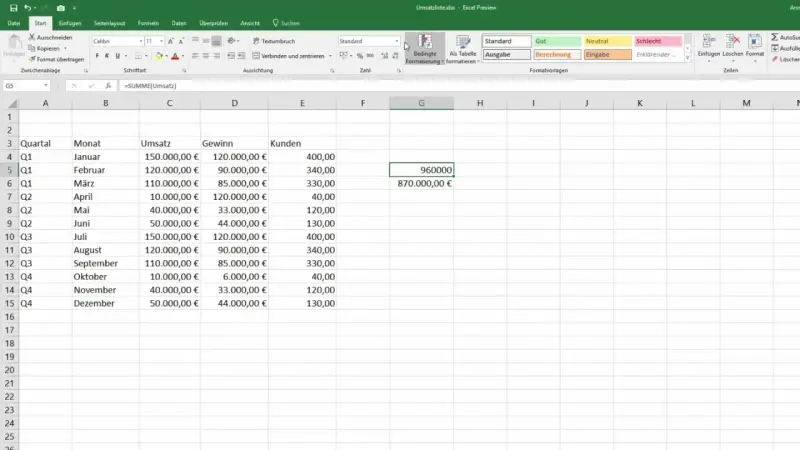Decrease font size with the smaller A icon
Screen dimensions: 800x450
click(x=181, y=41)
